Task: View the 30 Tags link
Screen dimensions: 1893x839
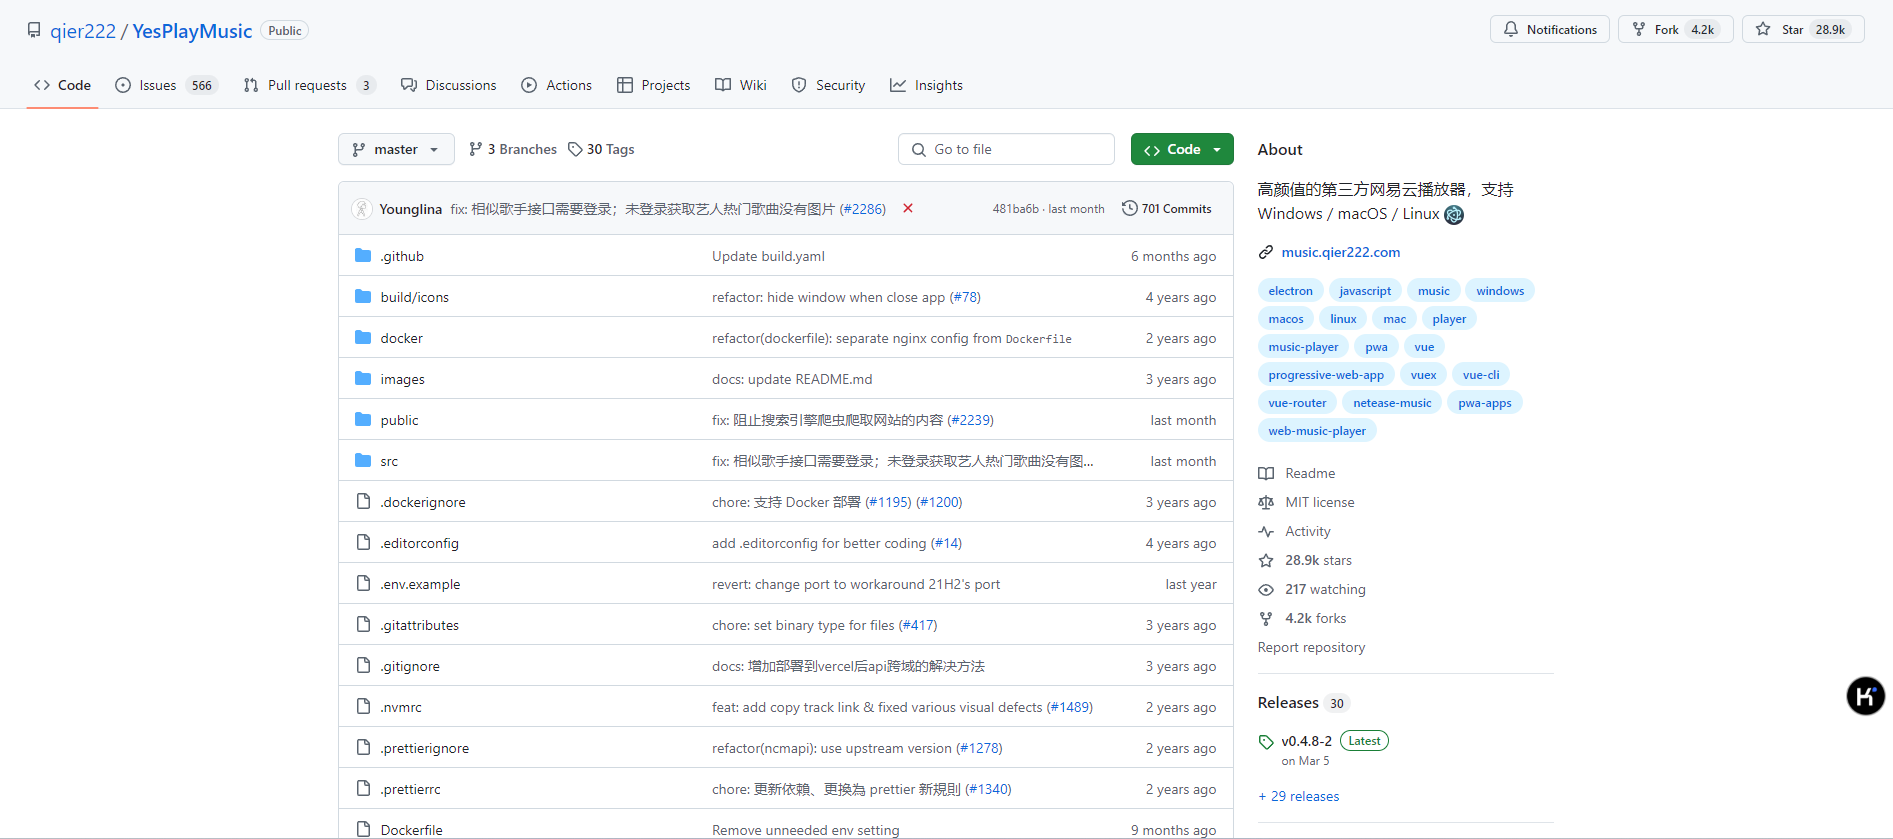Action: pyautogui.click(x=601, y=149)
